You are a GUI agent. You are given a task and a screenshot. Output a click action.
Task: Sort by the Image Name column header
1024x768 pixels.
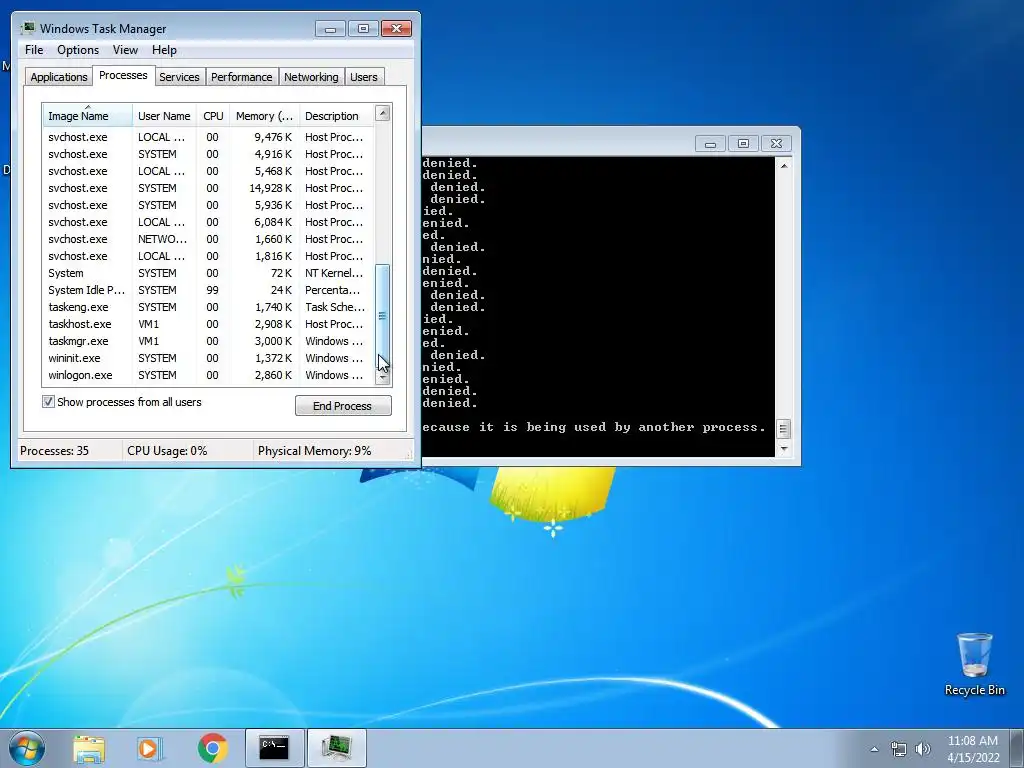point(88,116)
